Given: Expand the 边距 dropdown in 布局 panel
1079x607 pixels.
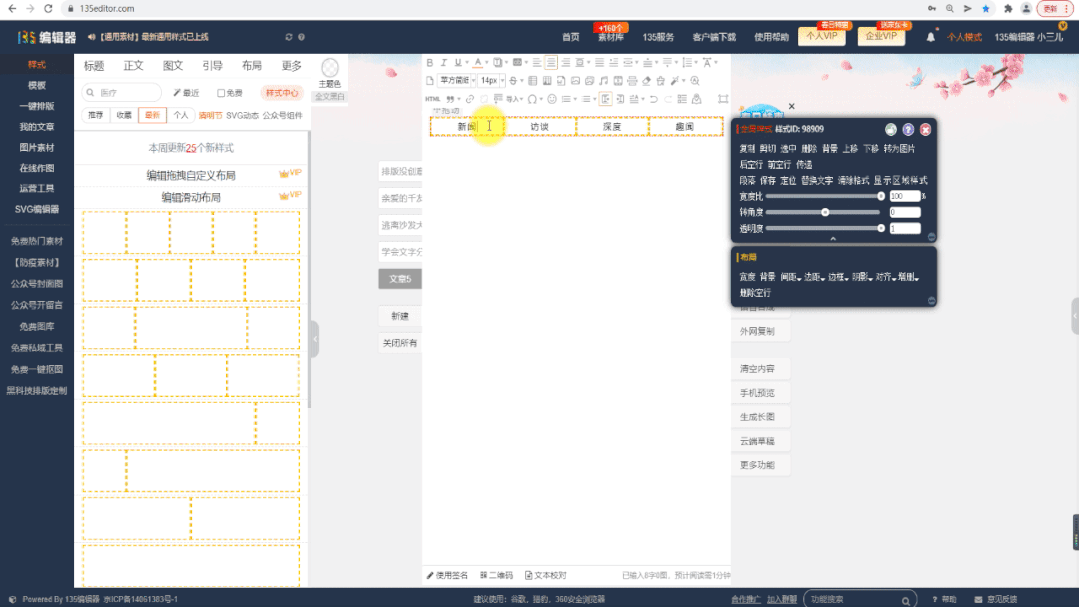Looking at the screenshot, I should coord(814,277).
